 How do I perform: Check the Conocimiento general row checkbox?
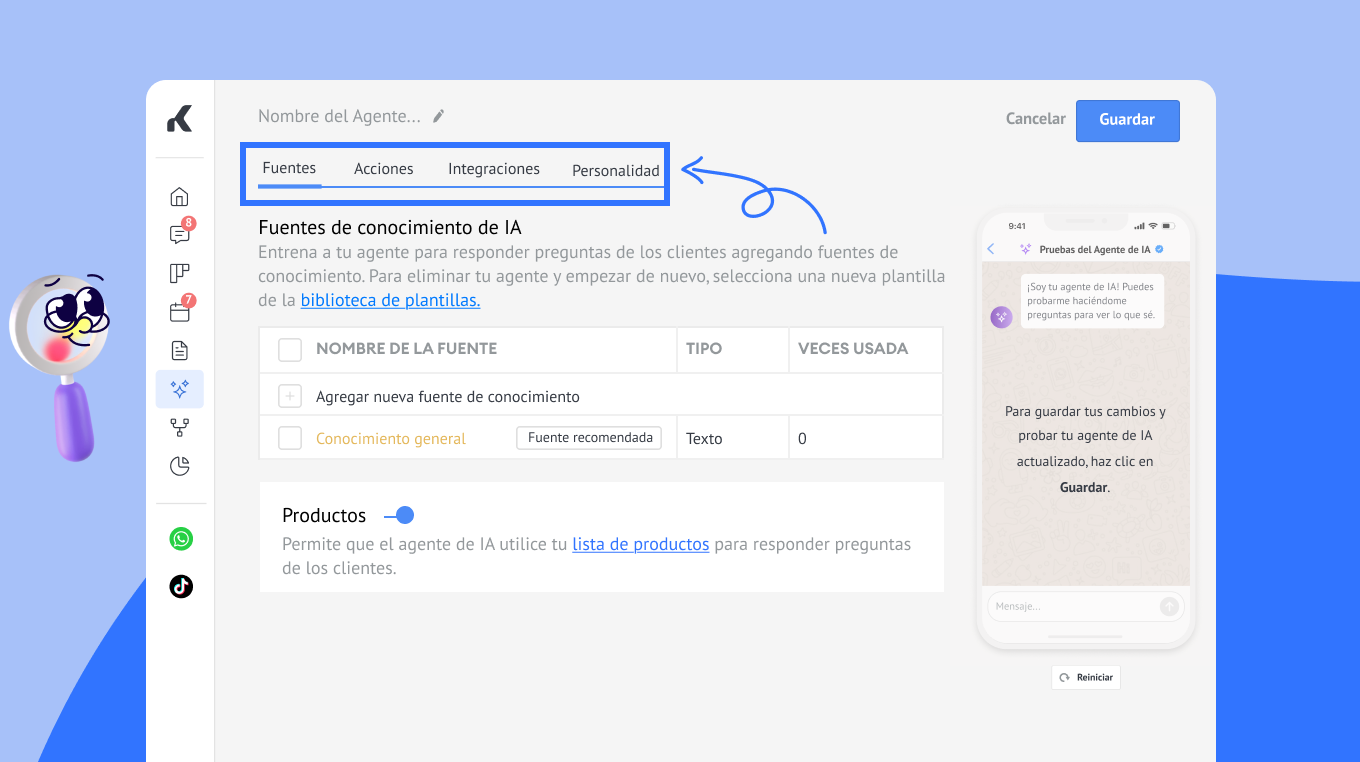pyautogui.click(x=290, y=438)
